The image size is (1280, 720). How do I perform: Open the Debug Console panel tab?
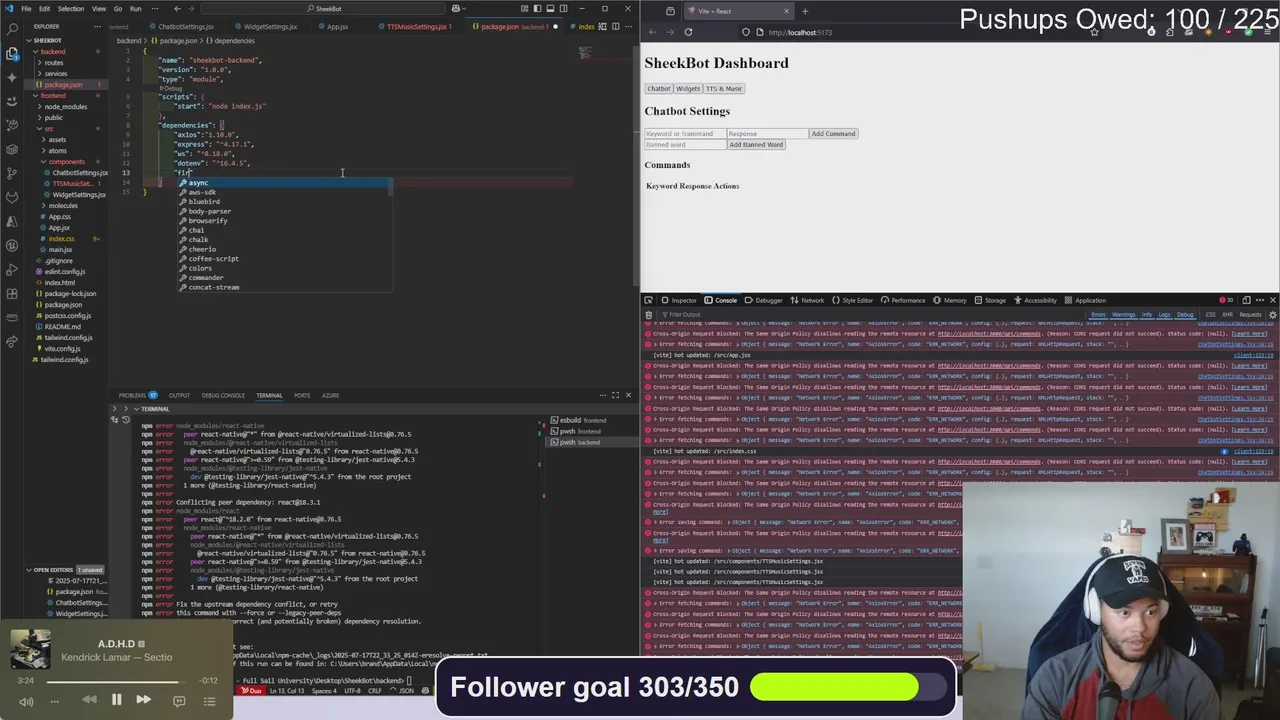(223, 395)
